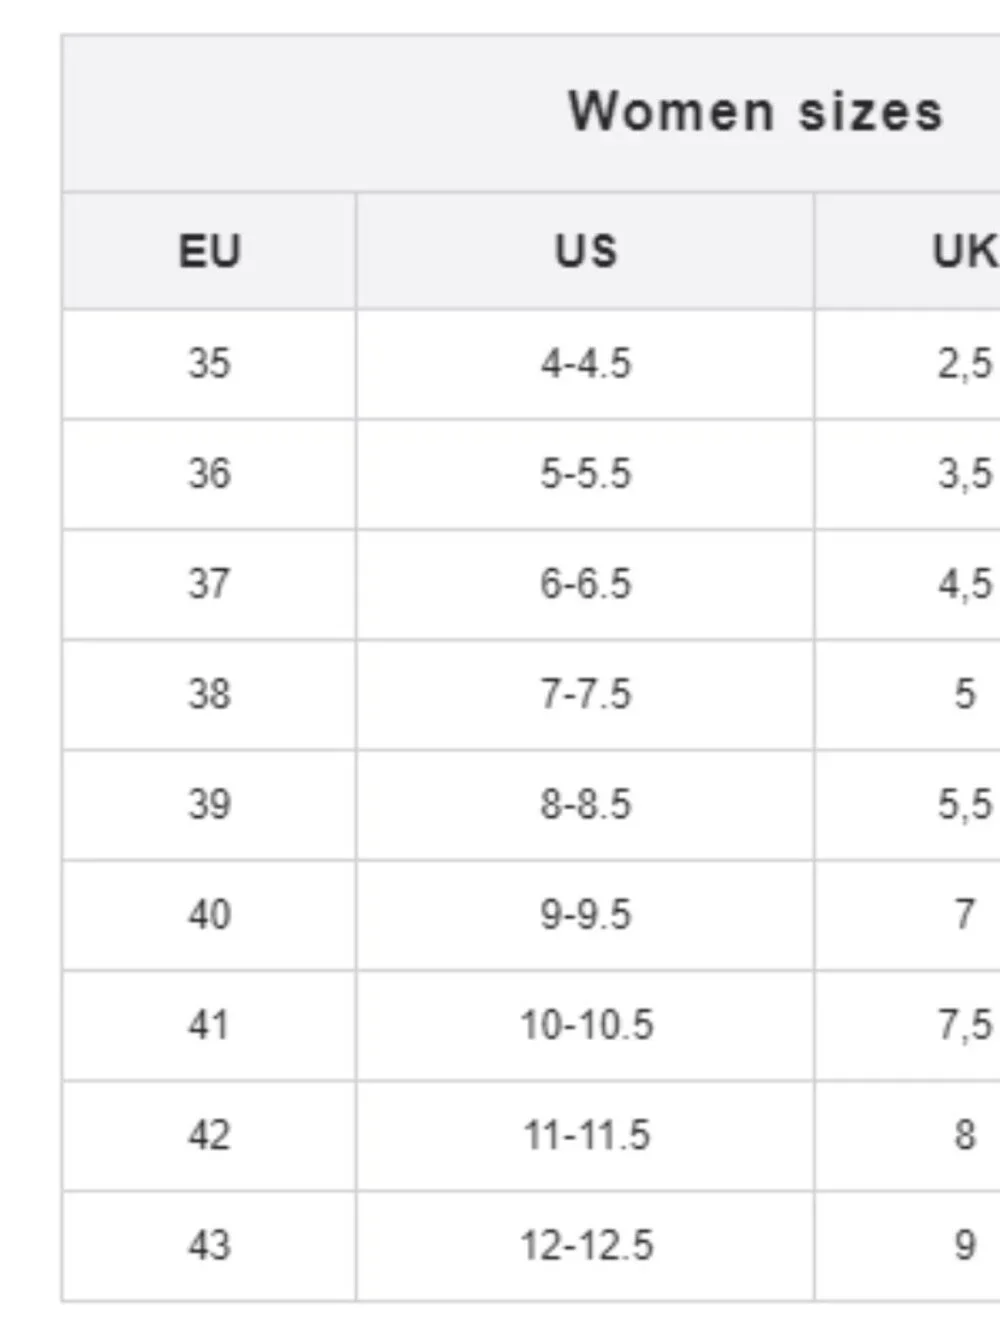
Task: Select US size 10-10.5 cell
Action: pyautogui.click(x=585, y=1025)
